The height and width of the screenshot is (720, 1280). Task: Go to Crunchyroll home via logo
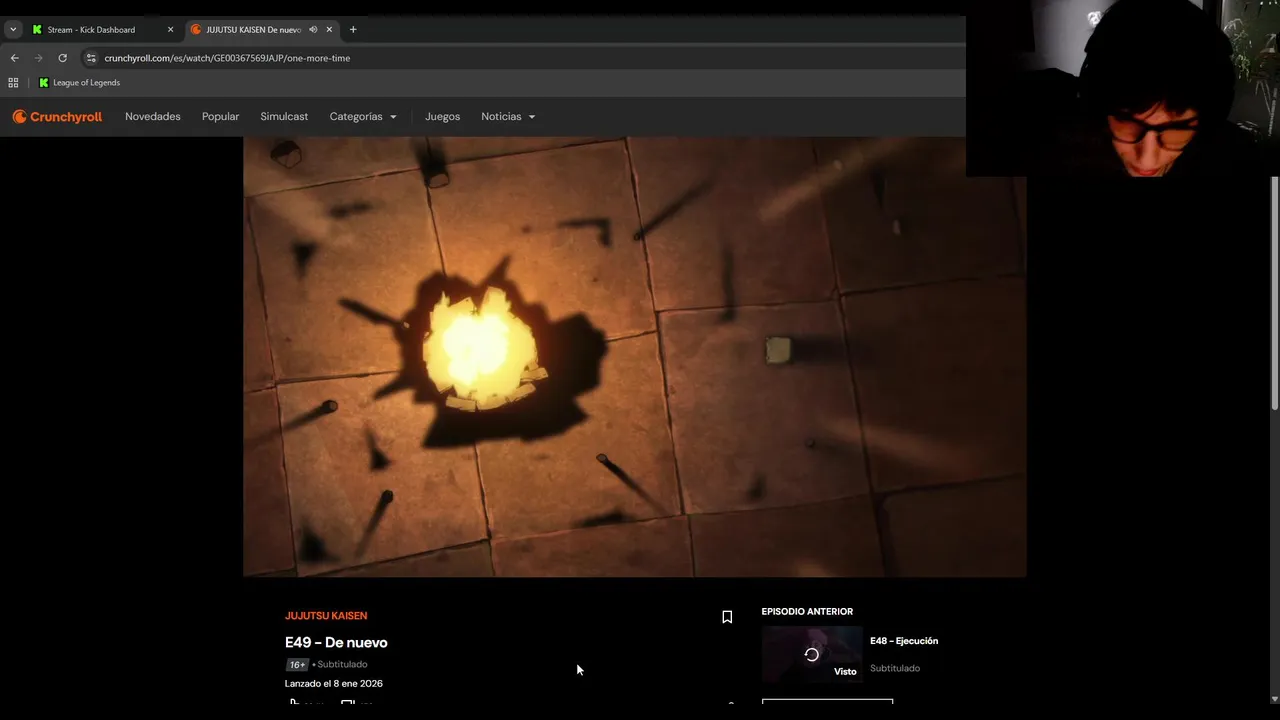[57, 117]
